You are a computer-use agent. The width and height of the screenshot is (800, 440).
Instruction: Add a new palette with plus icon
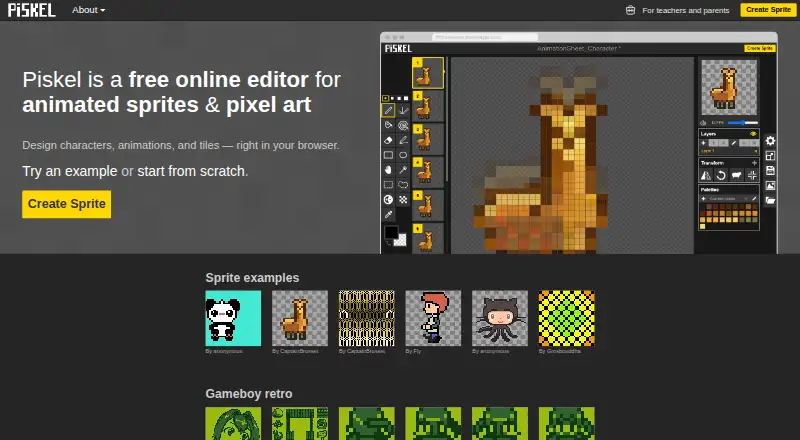[x=704, y=199]
